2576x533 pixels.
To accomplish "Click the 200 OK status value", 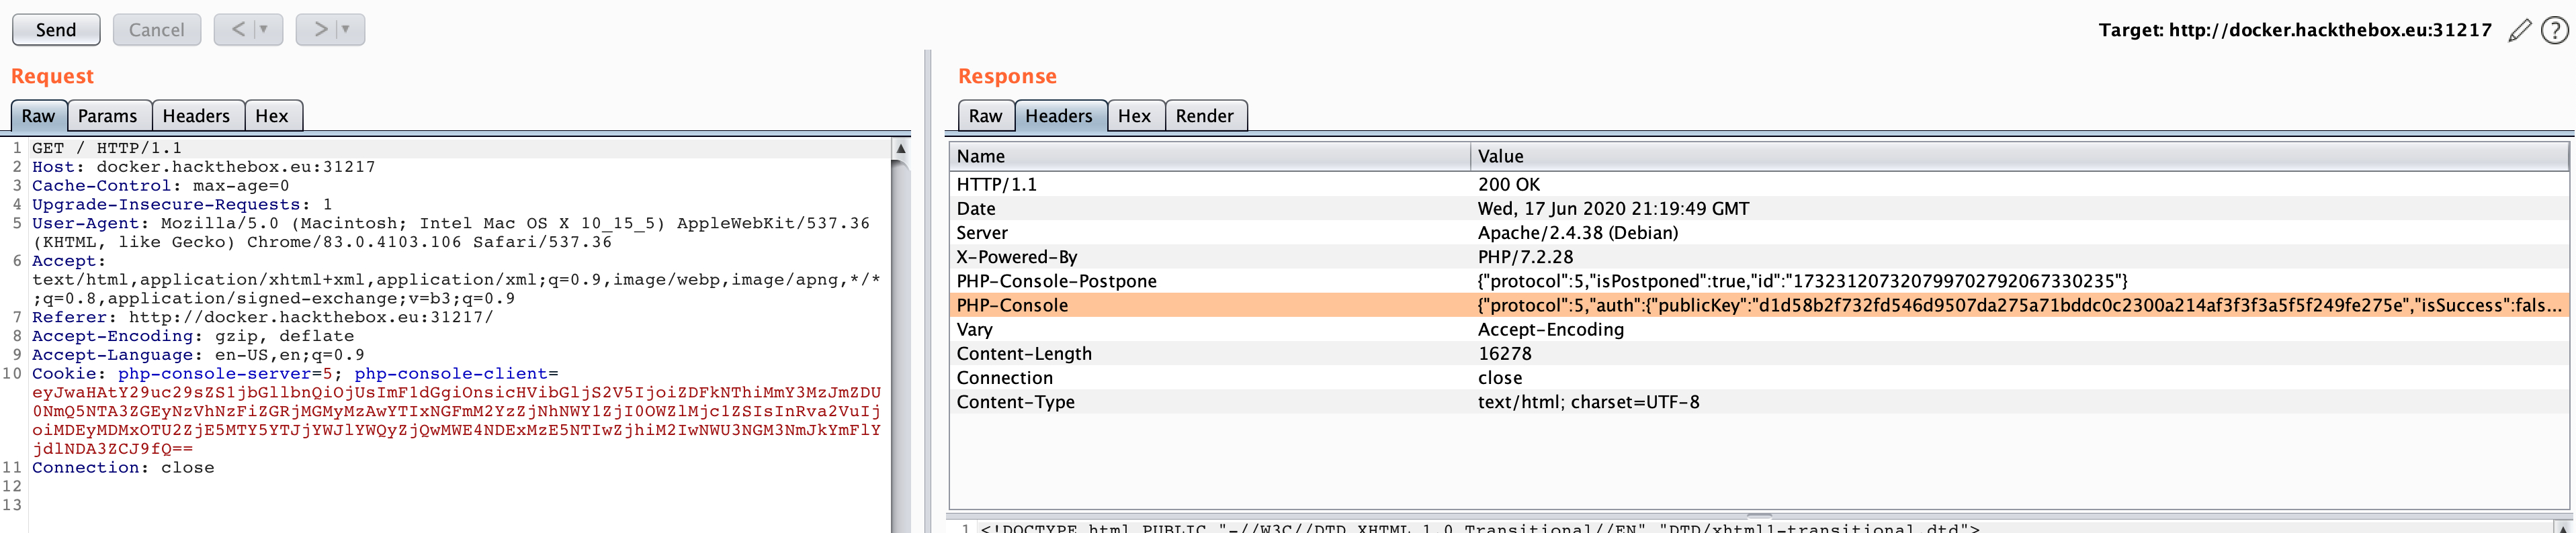I will pos(1509,185).
